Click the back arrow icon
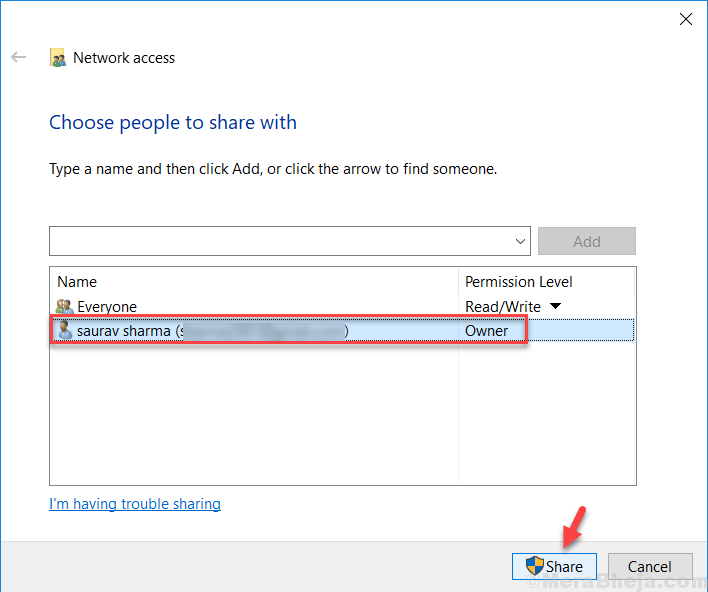Screen dimensions: 708x592 click(19, 57)
